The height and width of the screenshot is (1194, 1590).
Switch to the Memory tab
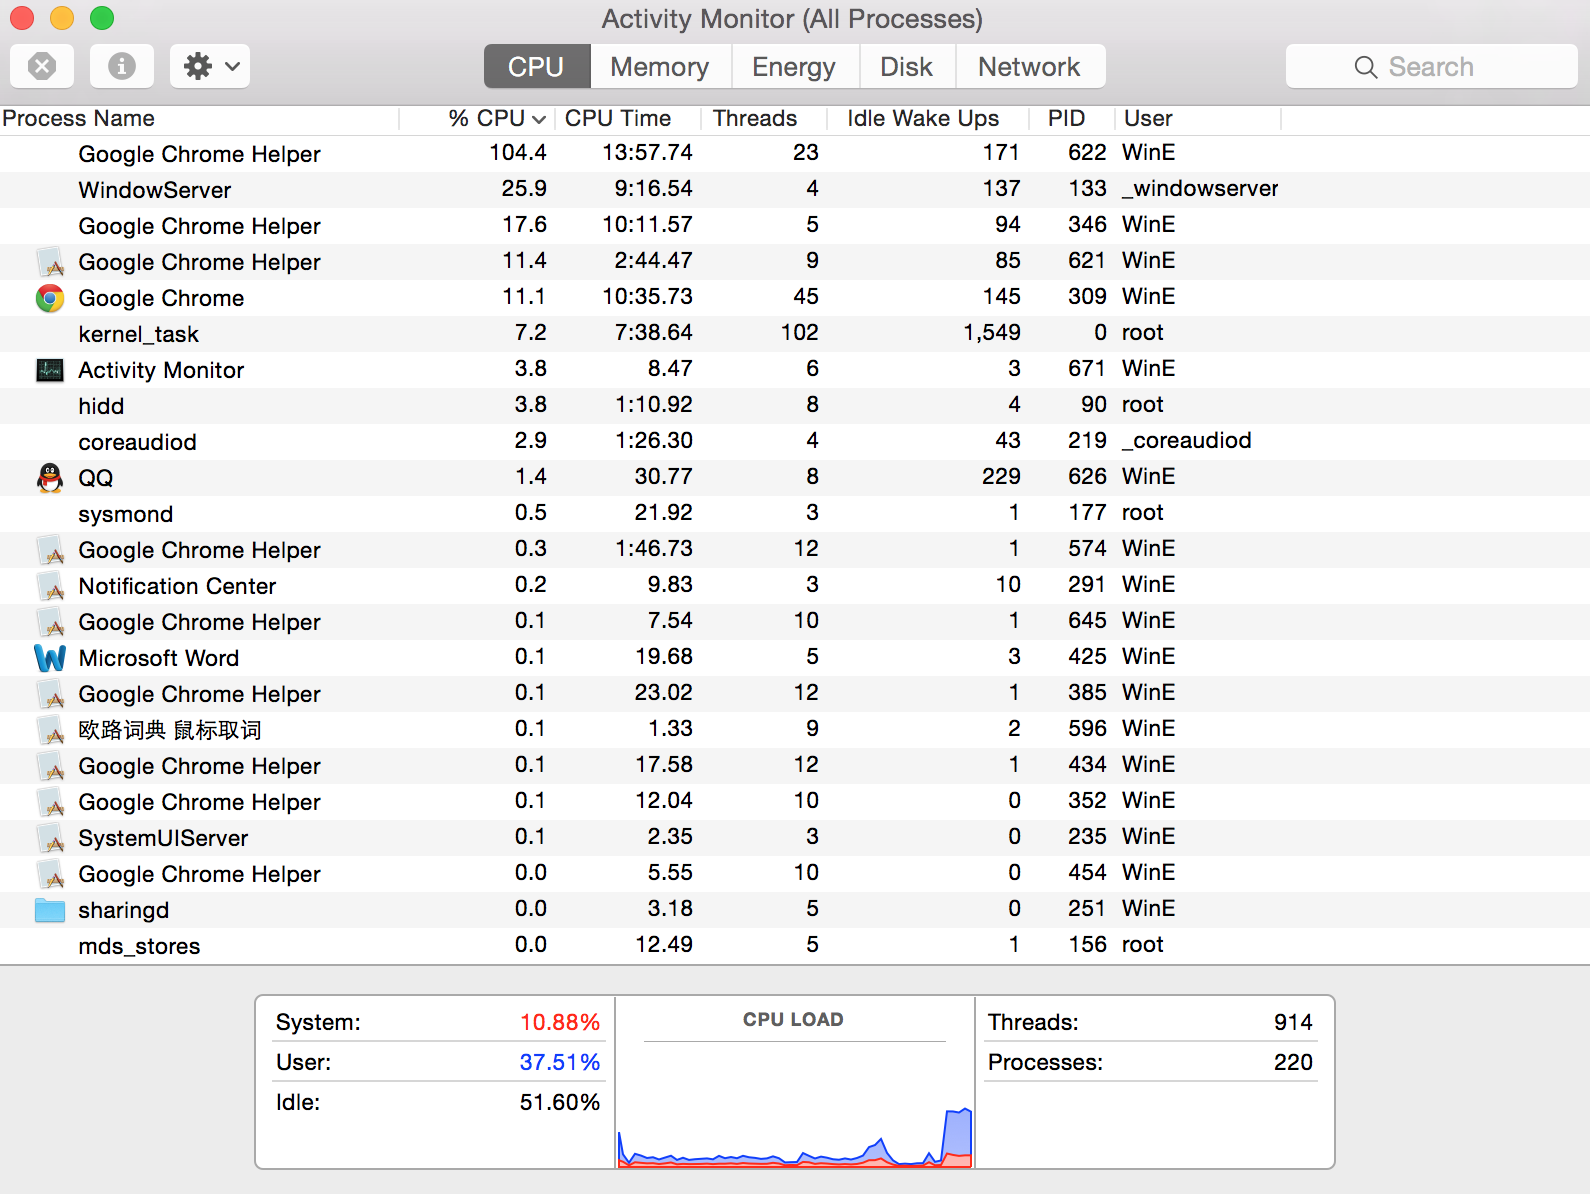coord(660,67)
